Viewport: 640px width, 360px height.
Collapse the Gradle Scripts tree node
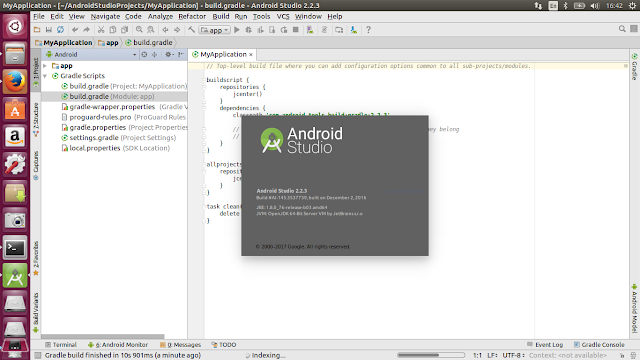pos(45,76)
